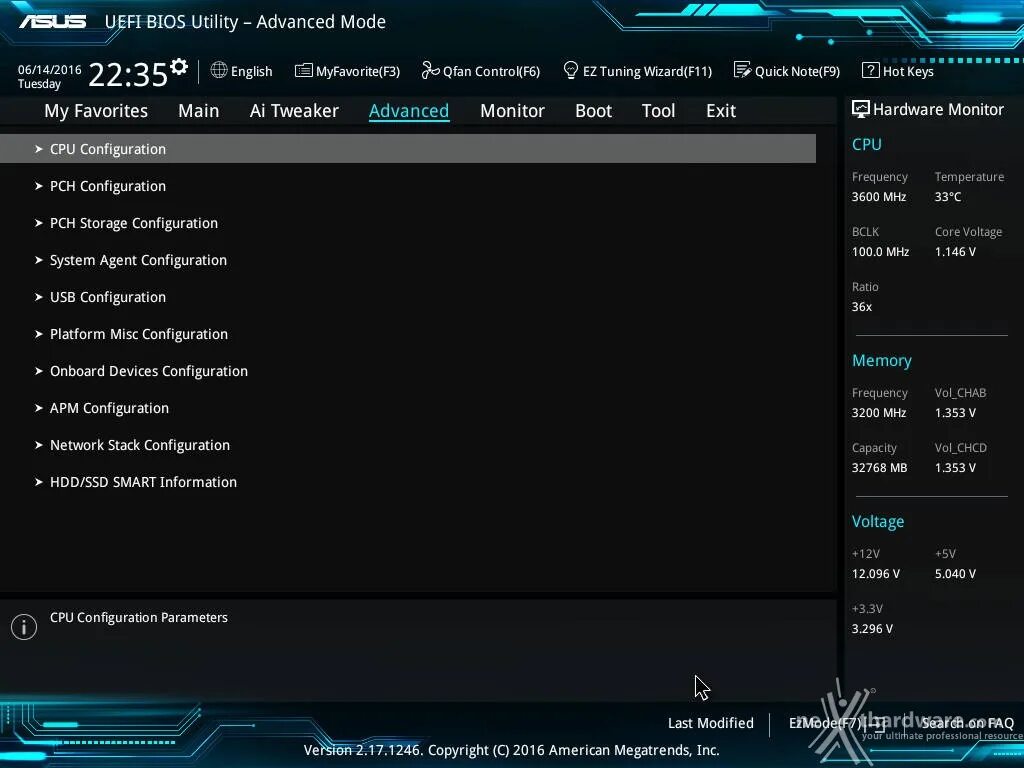This screenshot has width=1024, height=768.
Task: Select the Advanced tab
Action: tap(409, 111)
